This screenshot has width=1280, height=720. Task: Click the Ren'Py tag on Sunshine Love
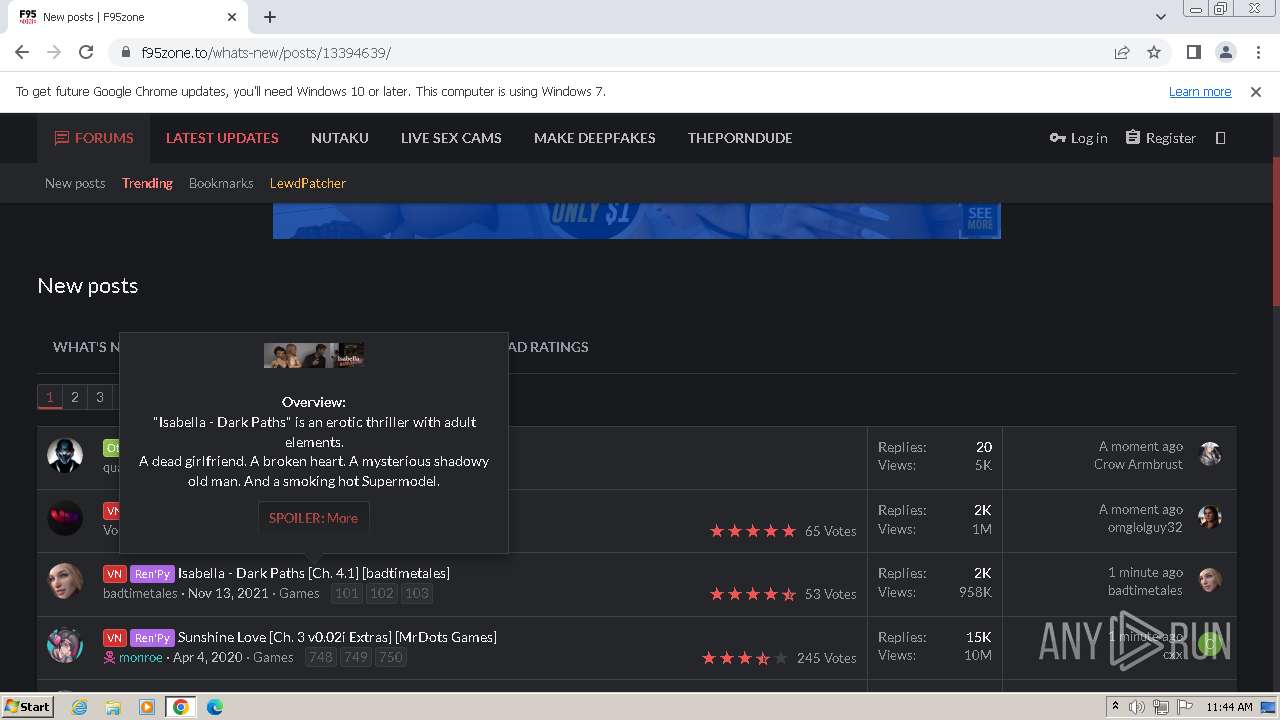(152, 638)
